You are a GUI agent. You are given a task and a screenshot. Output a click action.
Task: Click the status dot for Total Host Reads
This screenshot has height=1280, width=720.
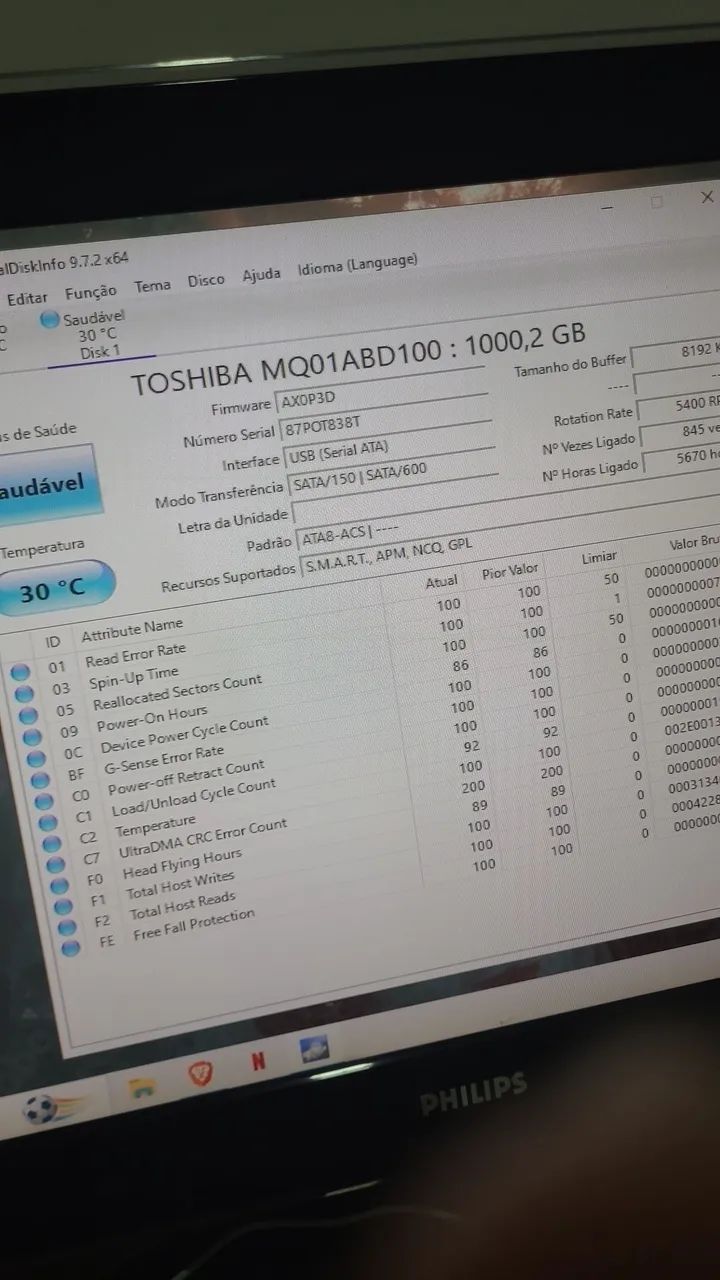67,927
